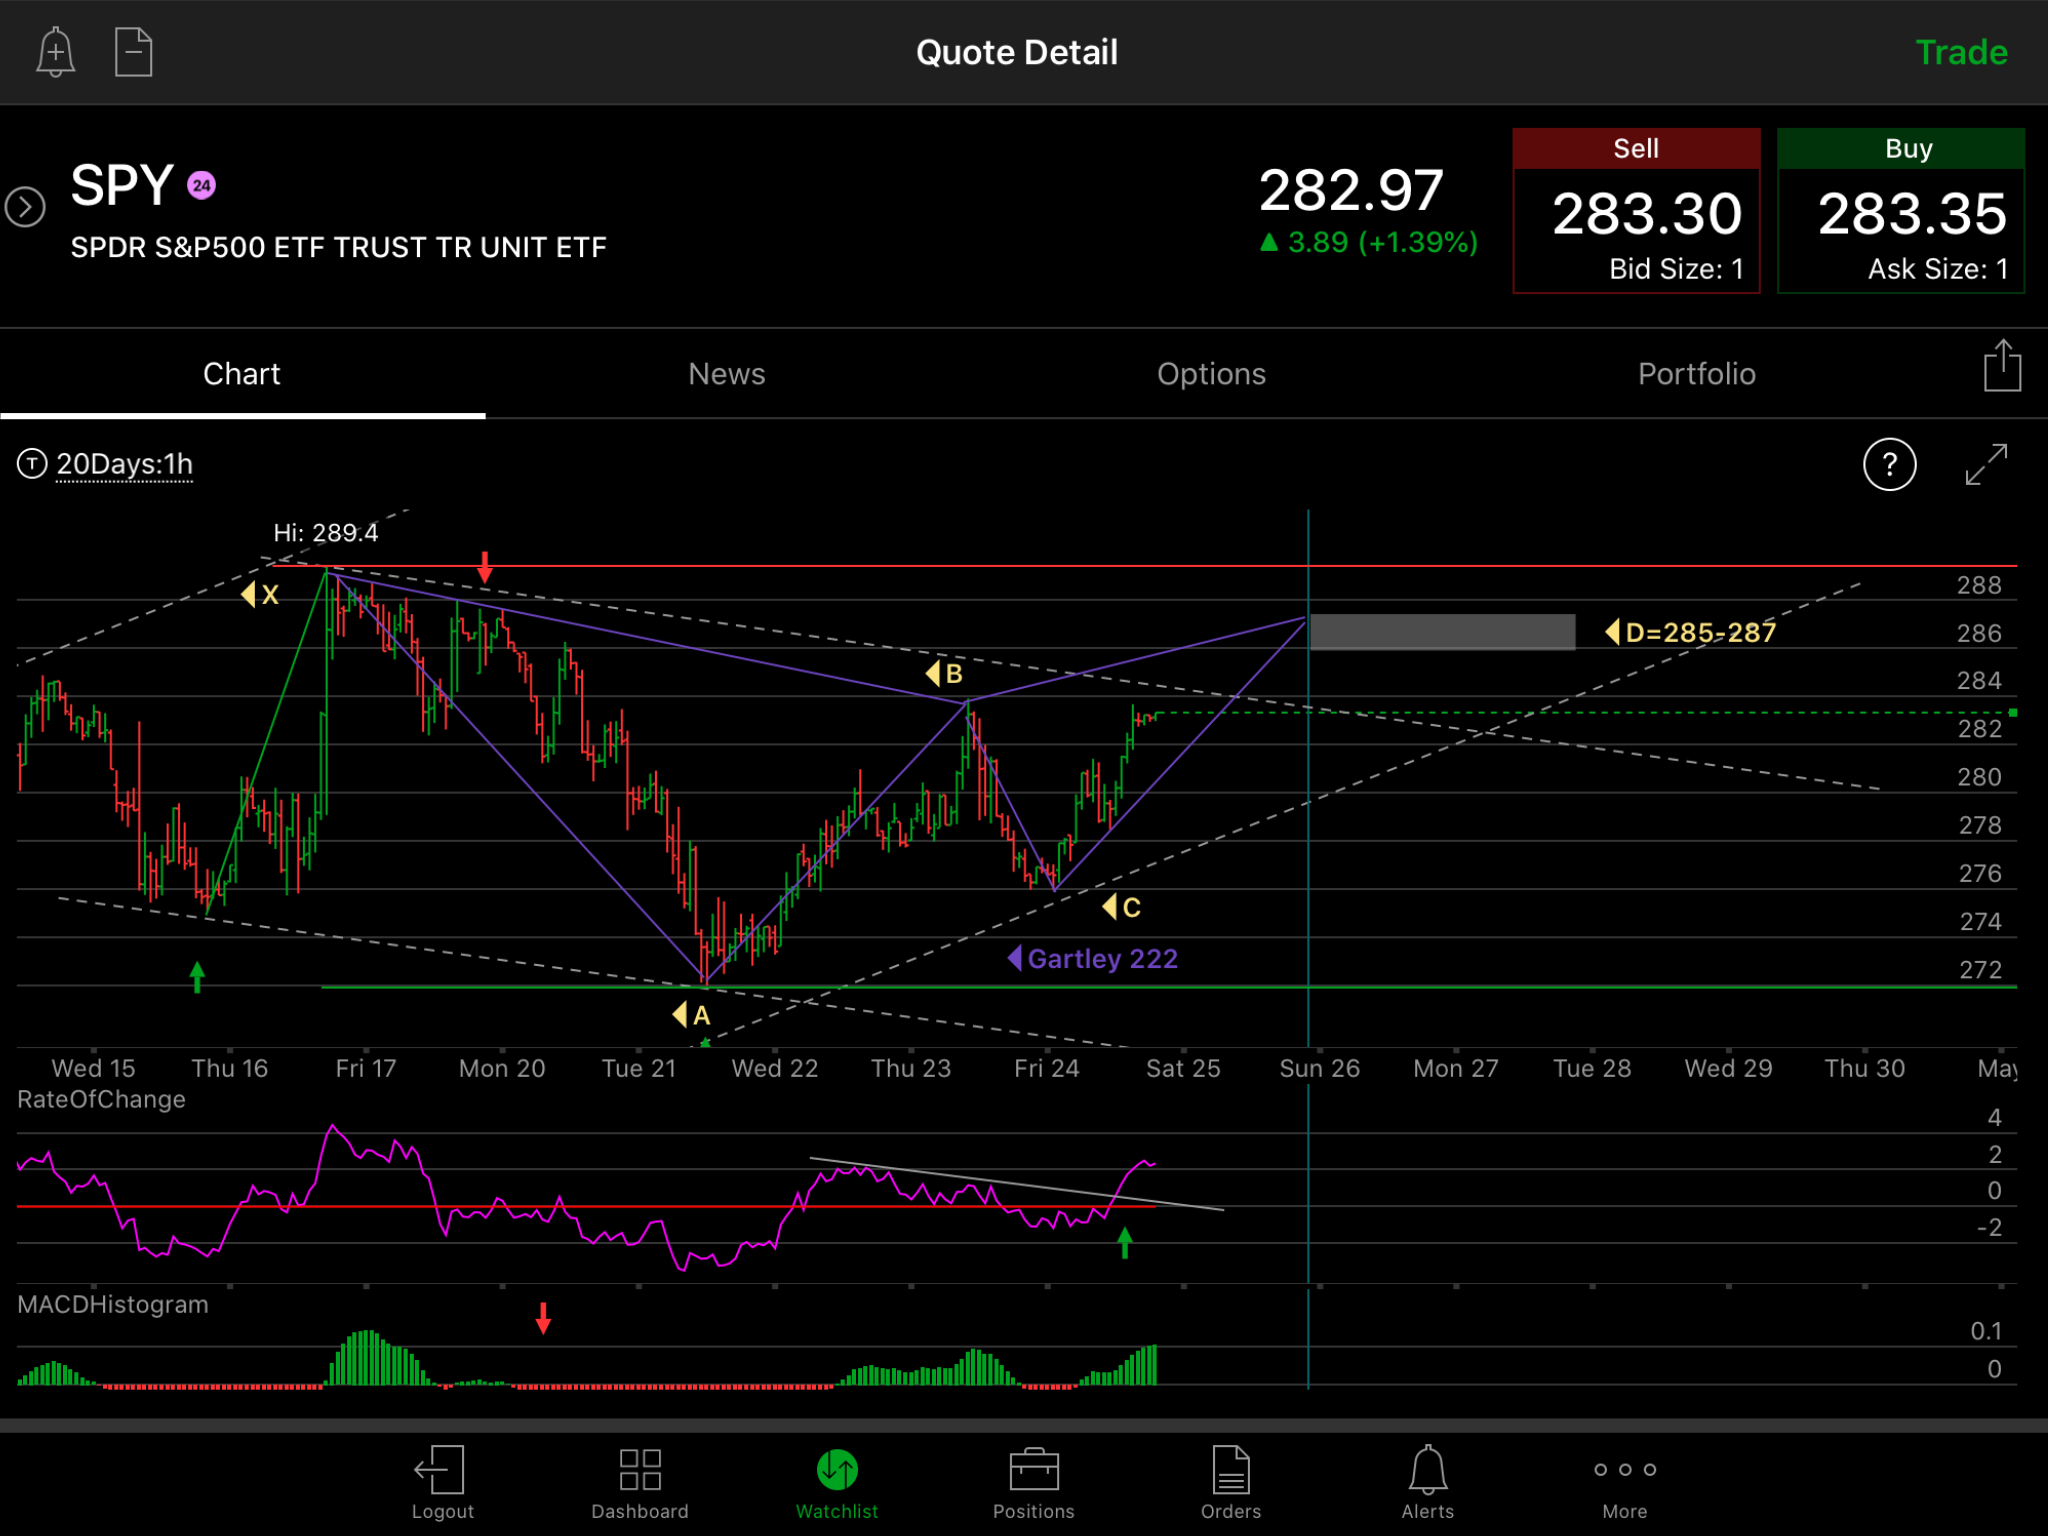Select the C point marker on chart
Screen dimensions: 2048x1536
[x=1121, y=907]
